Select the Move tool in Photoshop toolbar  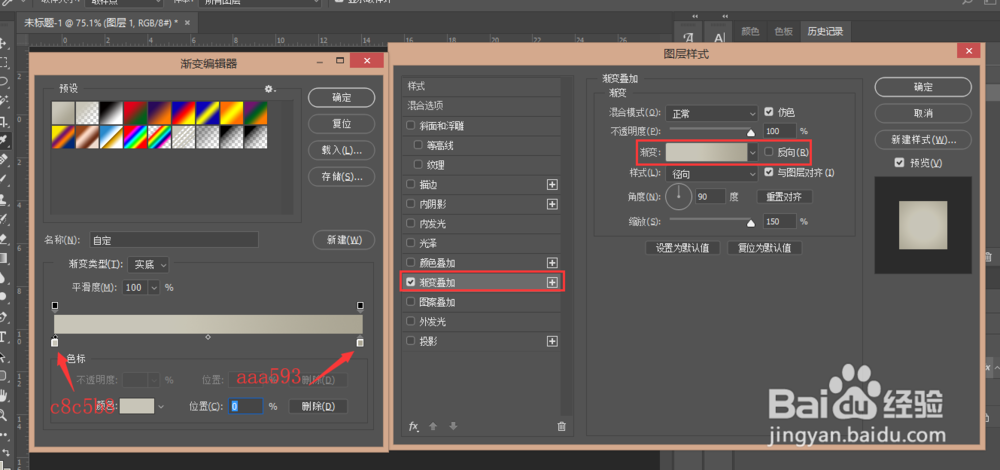pos(3,43)
